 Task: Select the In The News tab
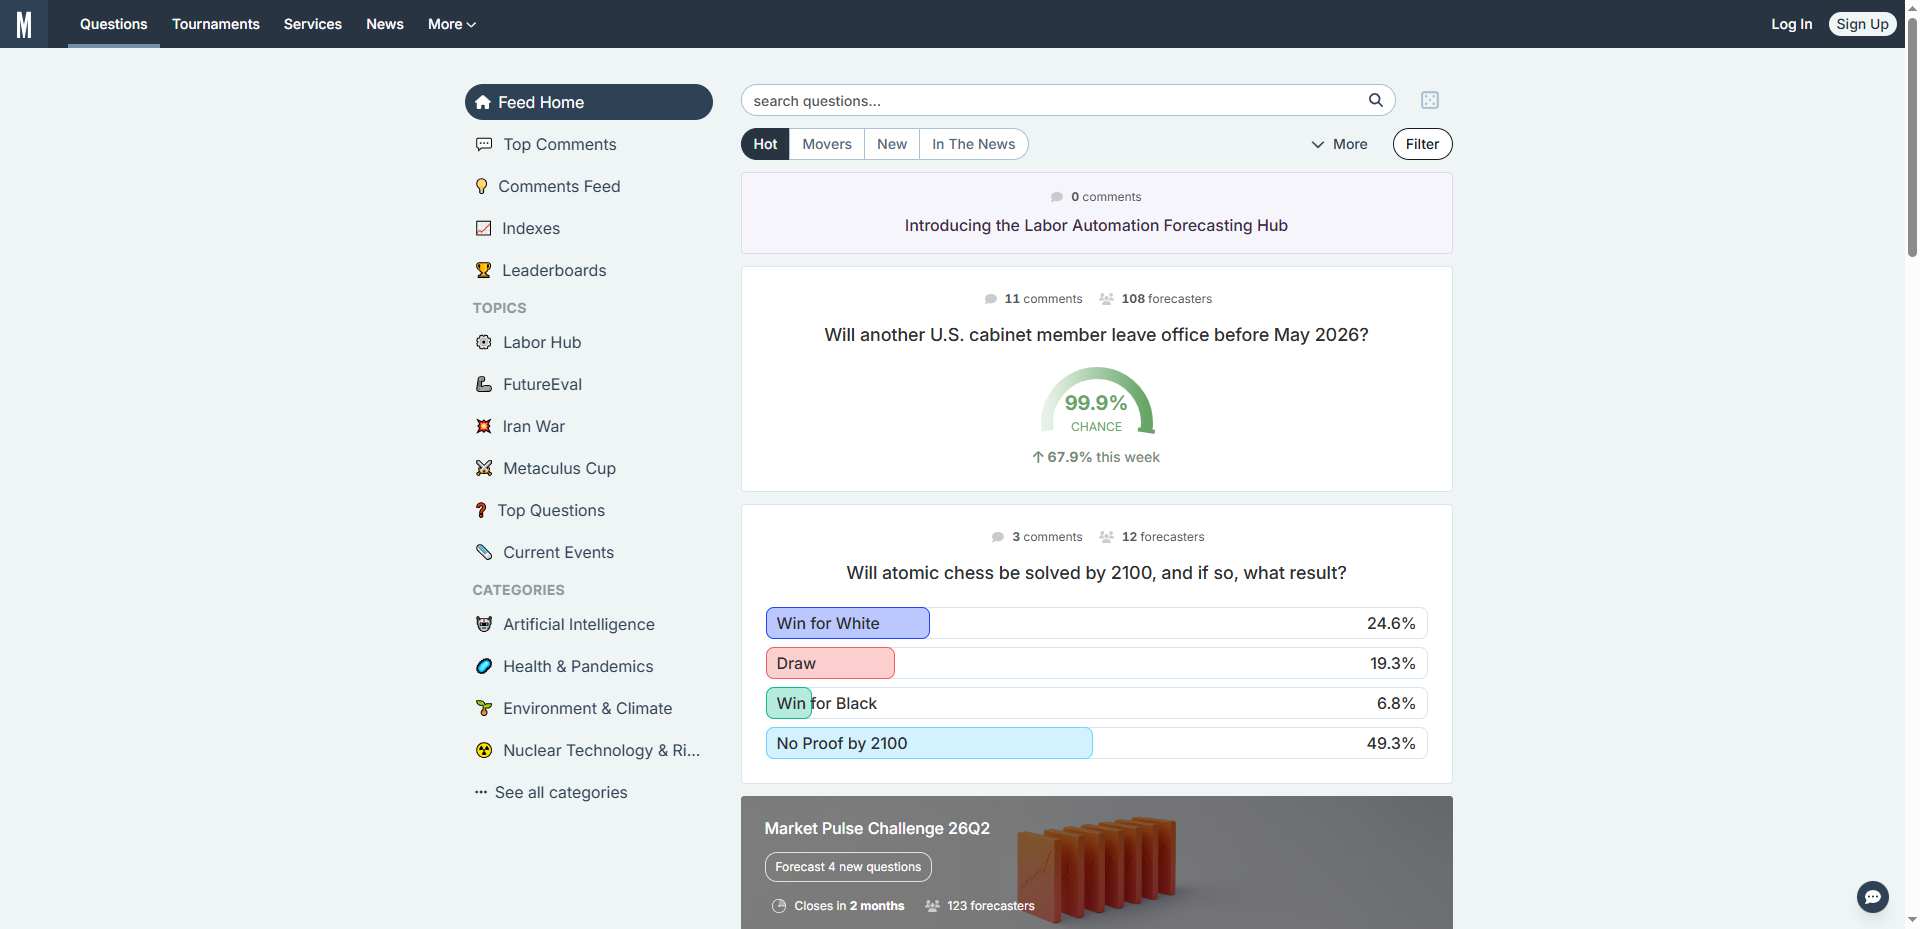pos(973,144)
